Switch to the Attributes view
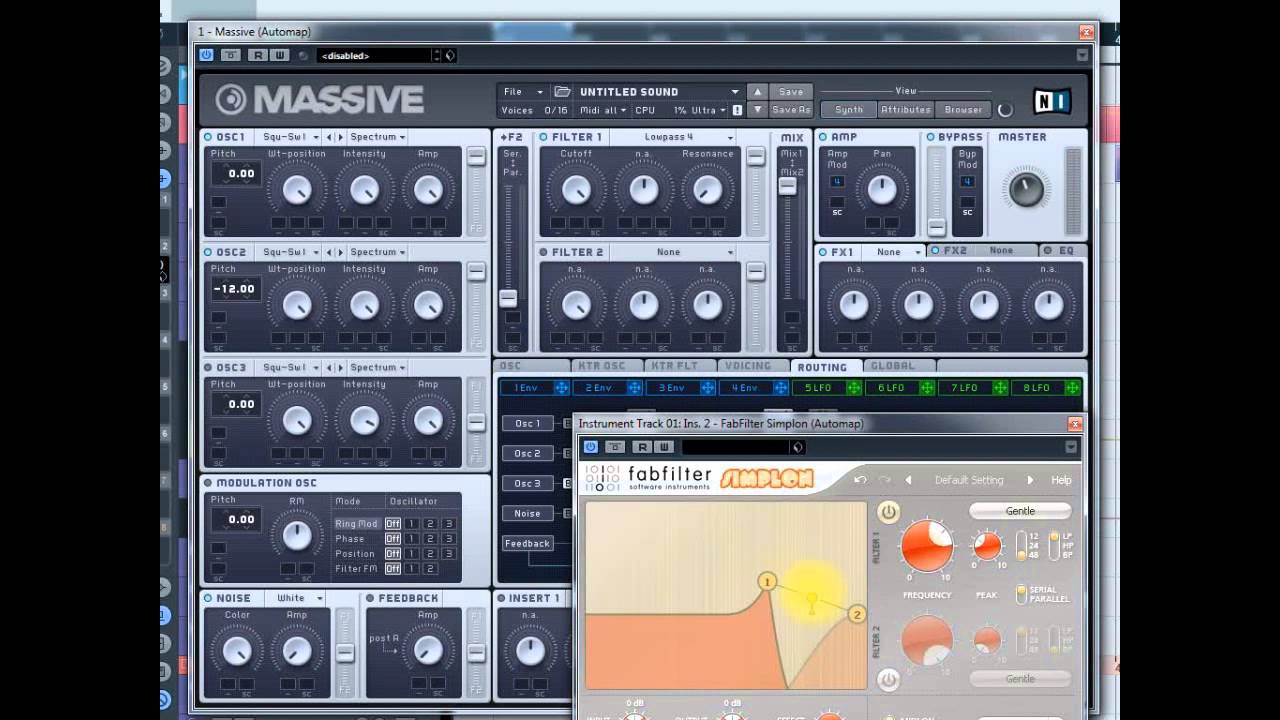 coord(905,110)
